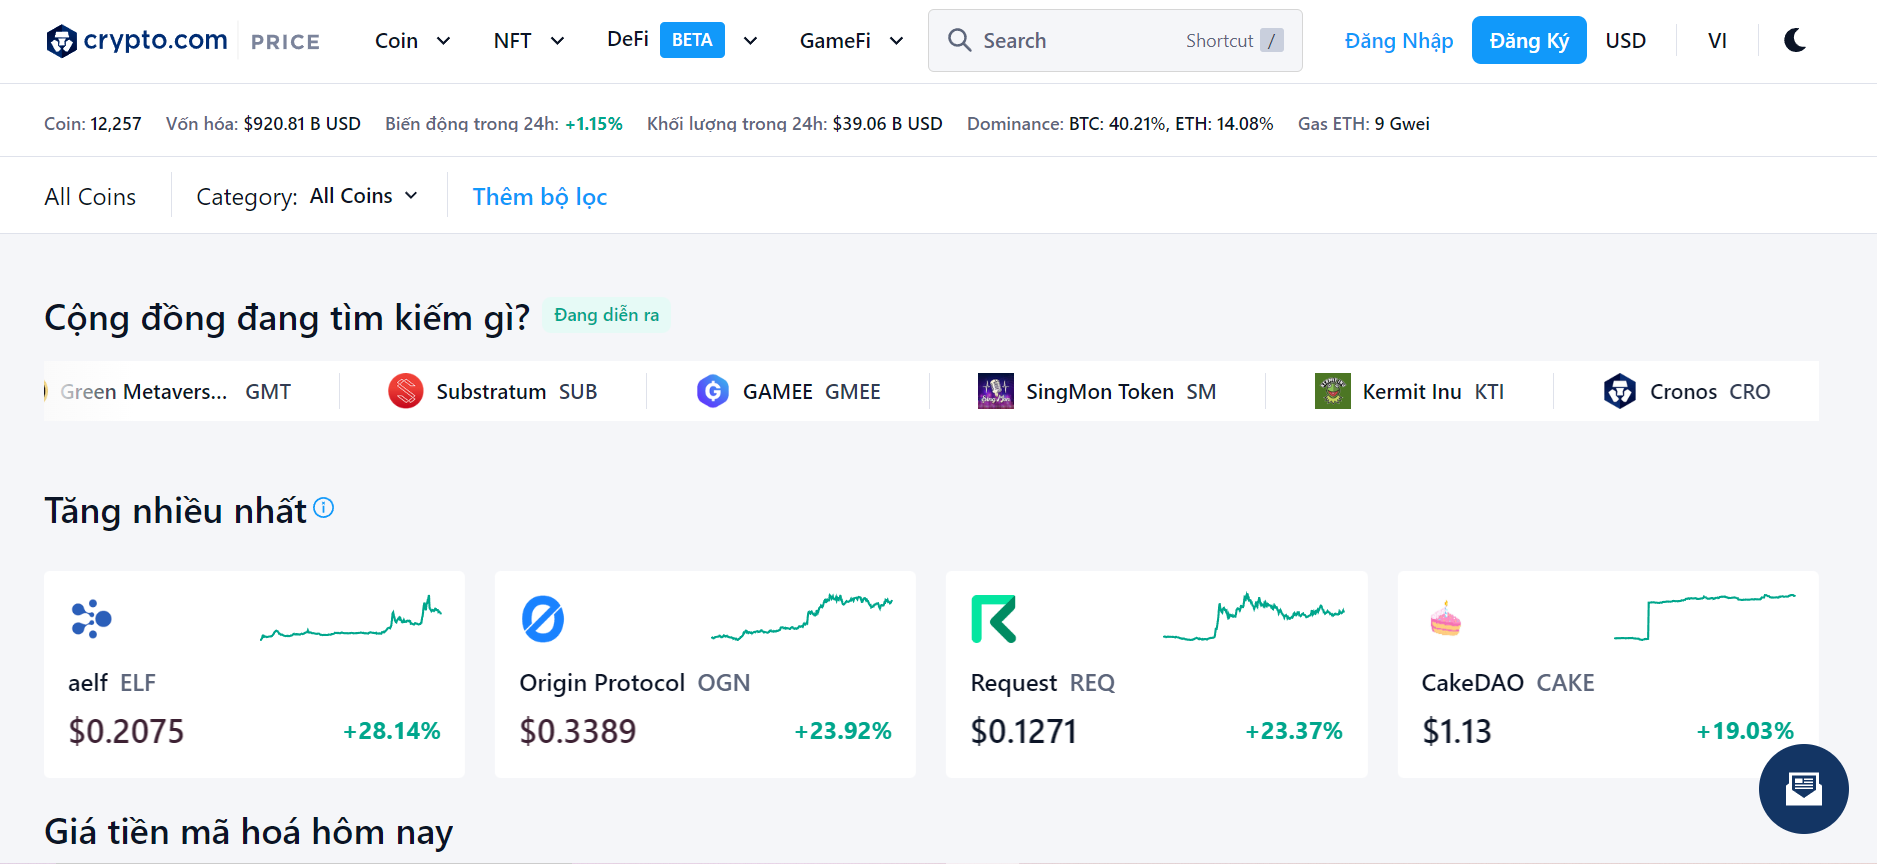Open the Origin Protocol sparkline chart

[x=802, y=618]
